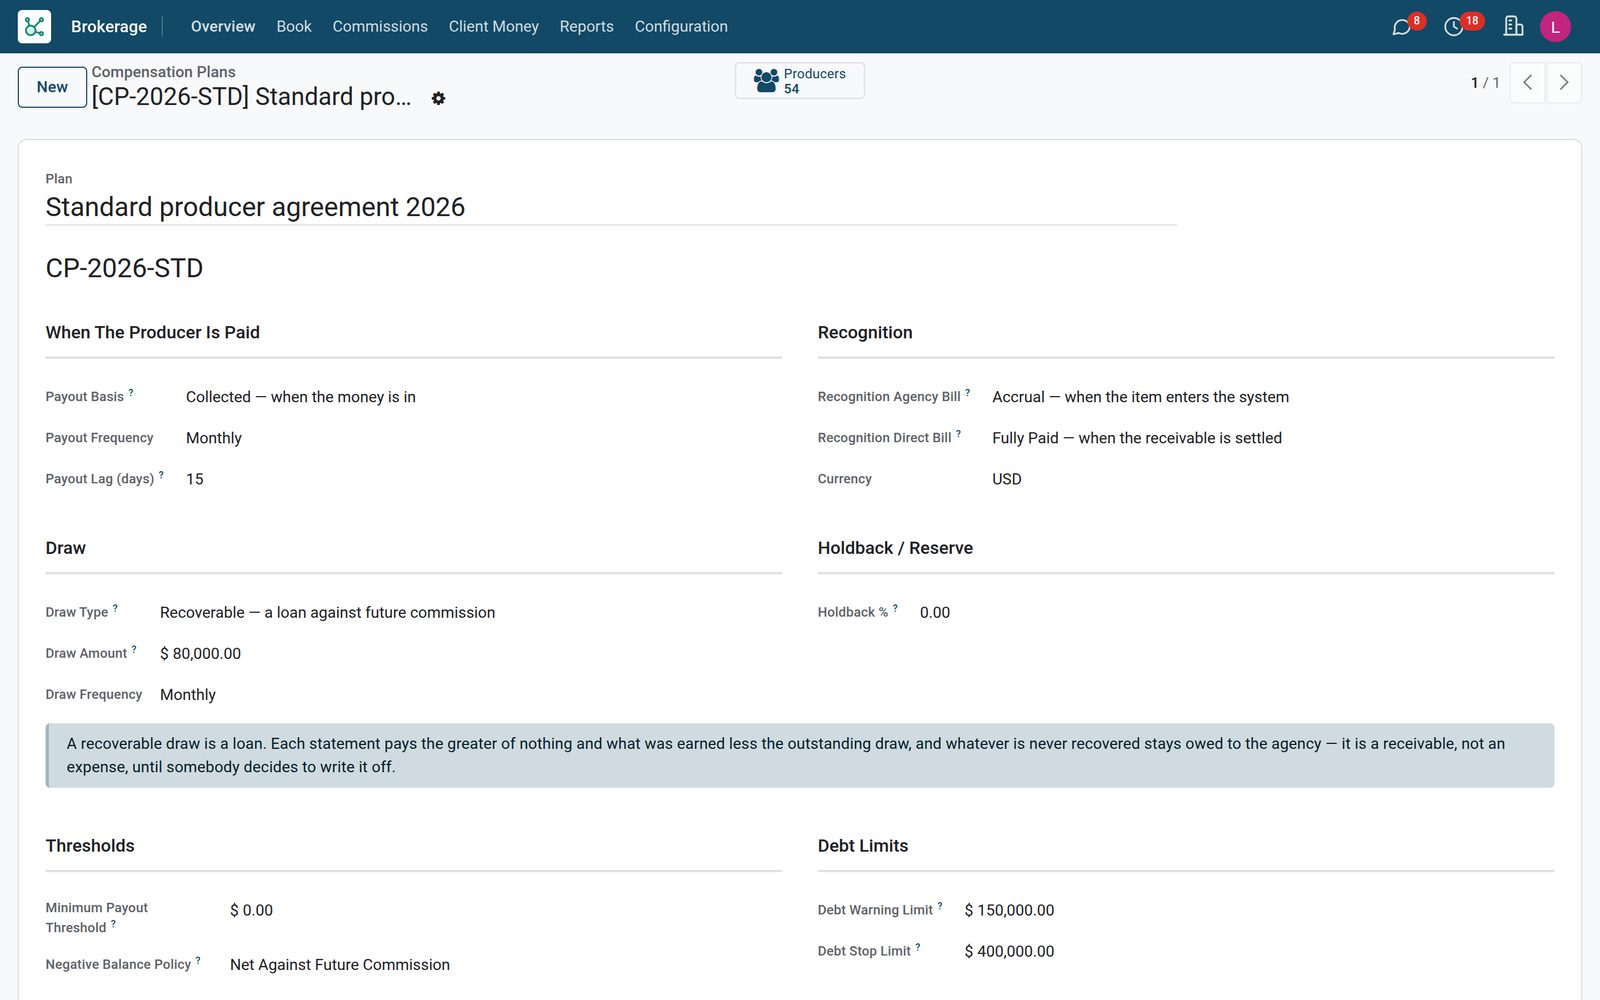This screenshot has width=1600, height=1000.
Task: Show help tooltip for Minimum Payout Threshold
Action: pos(113,924)
